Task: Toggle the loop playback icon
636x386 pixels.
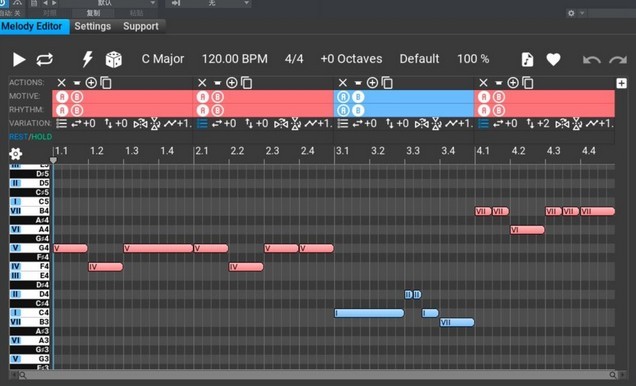Action: (x=44, y=59)
